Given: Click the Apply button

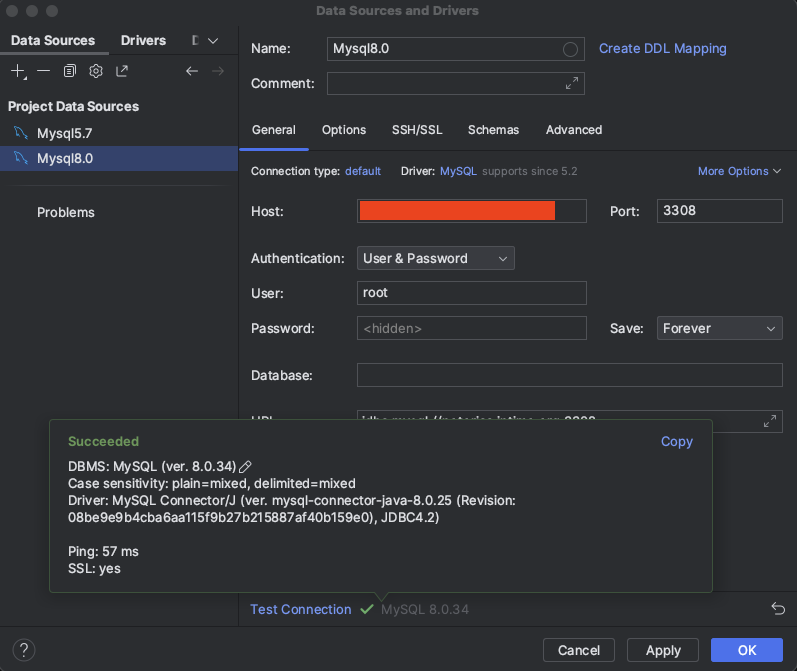Looking at the screenshot, I should 663,650.
